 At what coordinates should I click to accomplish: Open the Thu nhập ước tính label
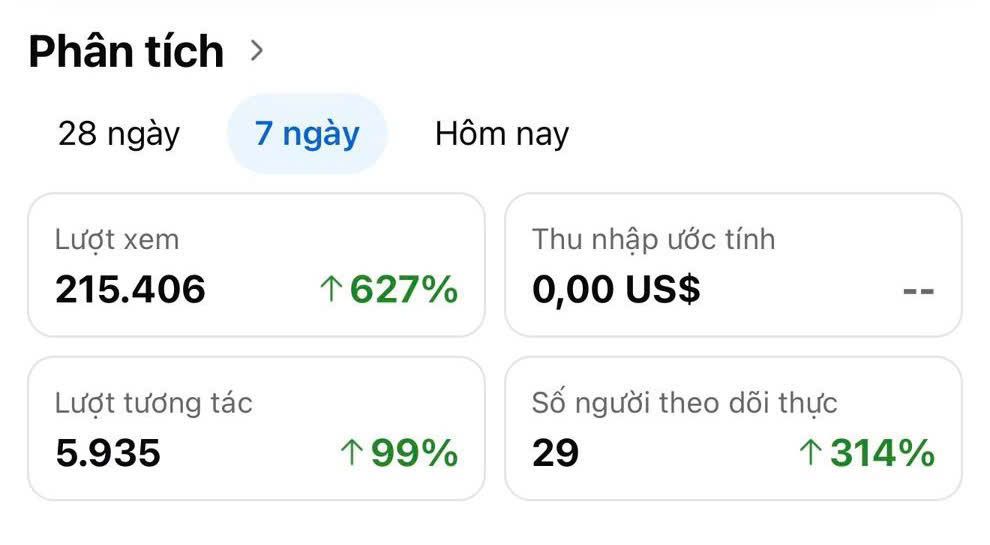coord(653,240)
